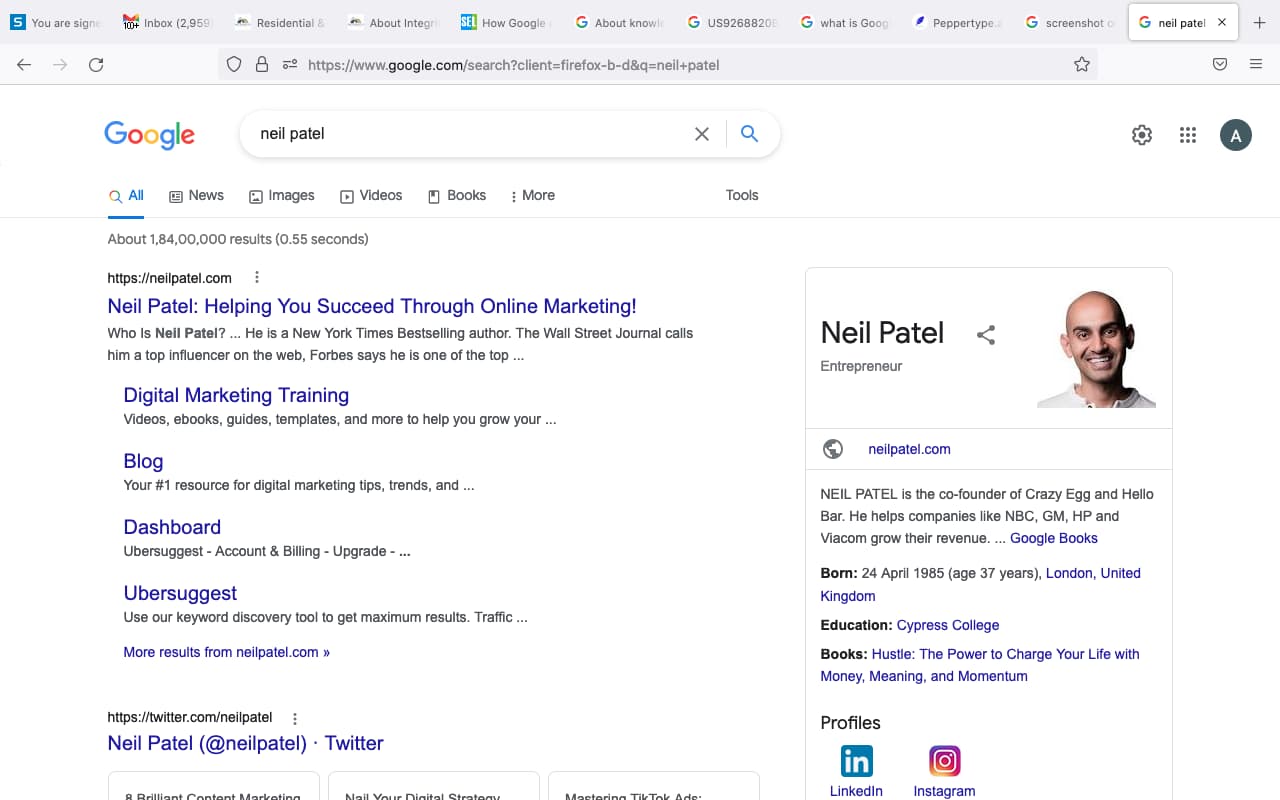The width and height of the screenshot is (1280, 800).
Task: Open Google search settings gear
Action: 1142,134
